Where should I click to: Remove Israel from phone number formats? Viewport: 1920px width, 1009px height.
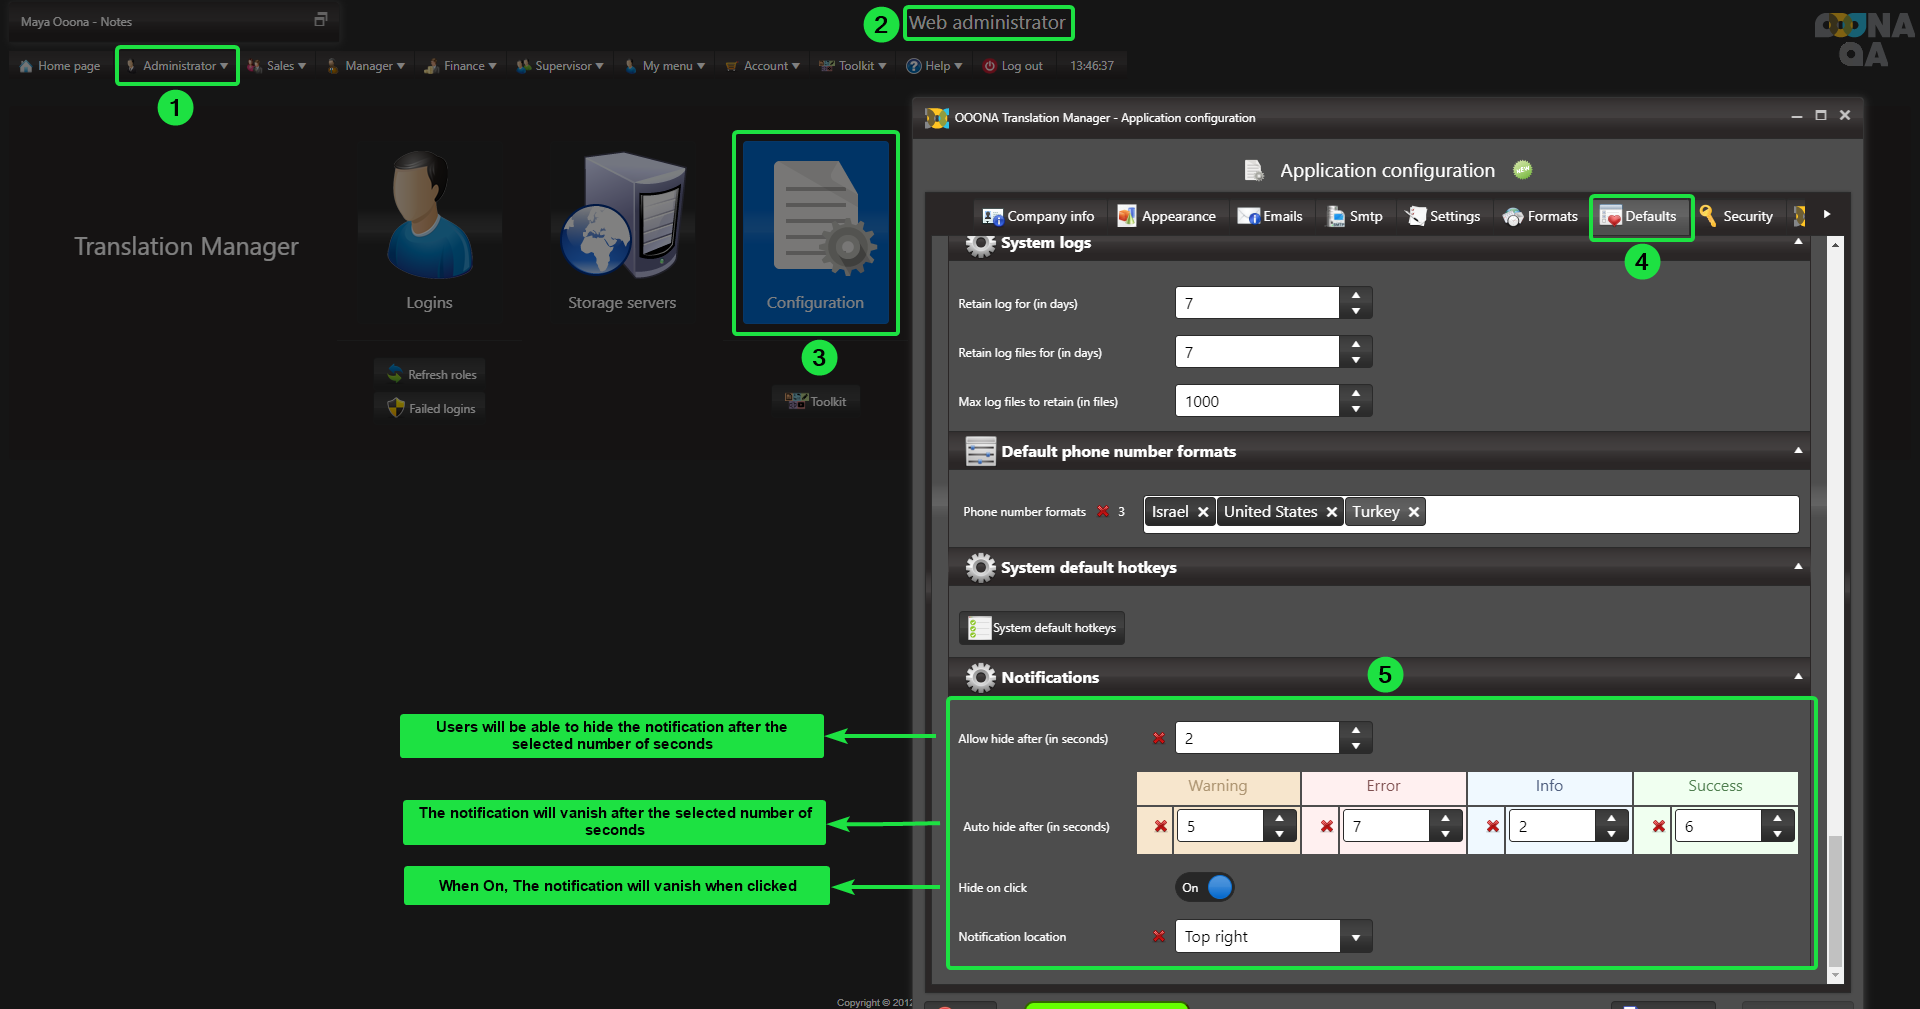coord(1203,512)
